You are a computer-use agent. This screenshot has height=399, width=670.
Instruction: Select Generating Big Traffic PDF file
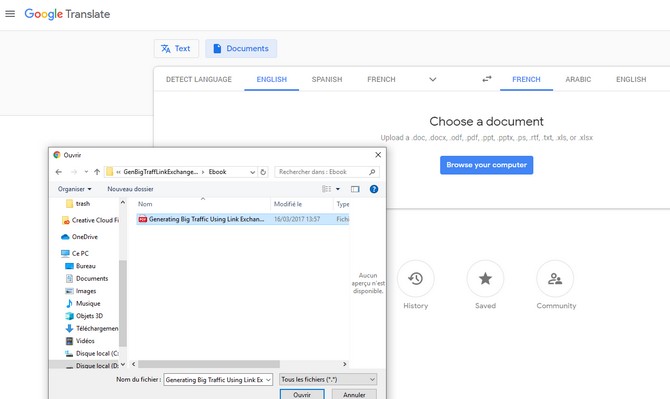click(243, 219)
